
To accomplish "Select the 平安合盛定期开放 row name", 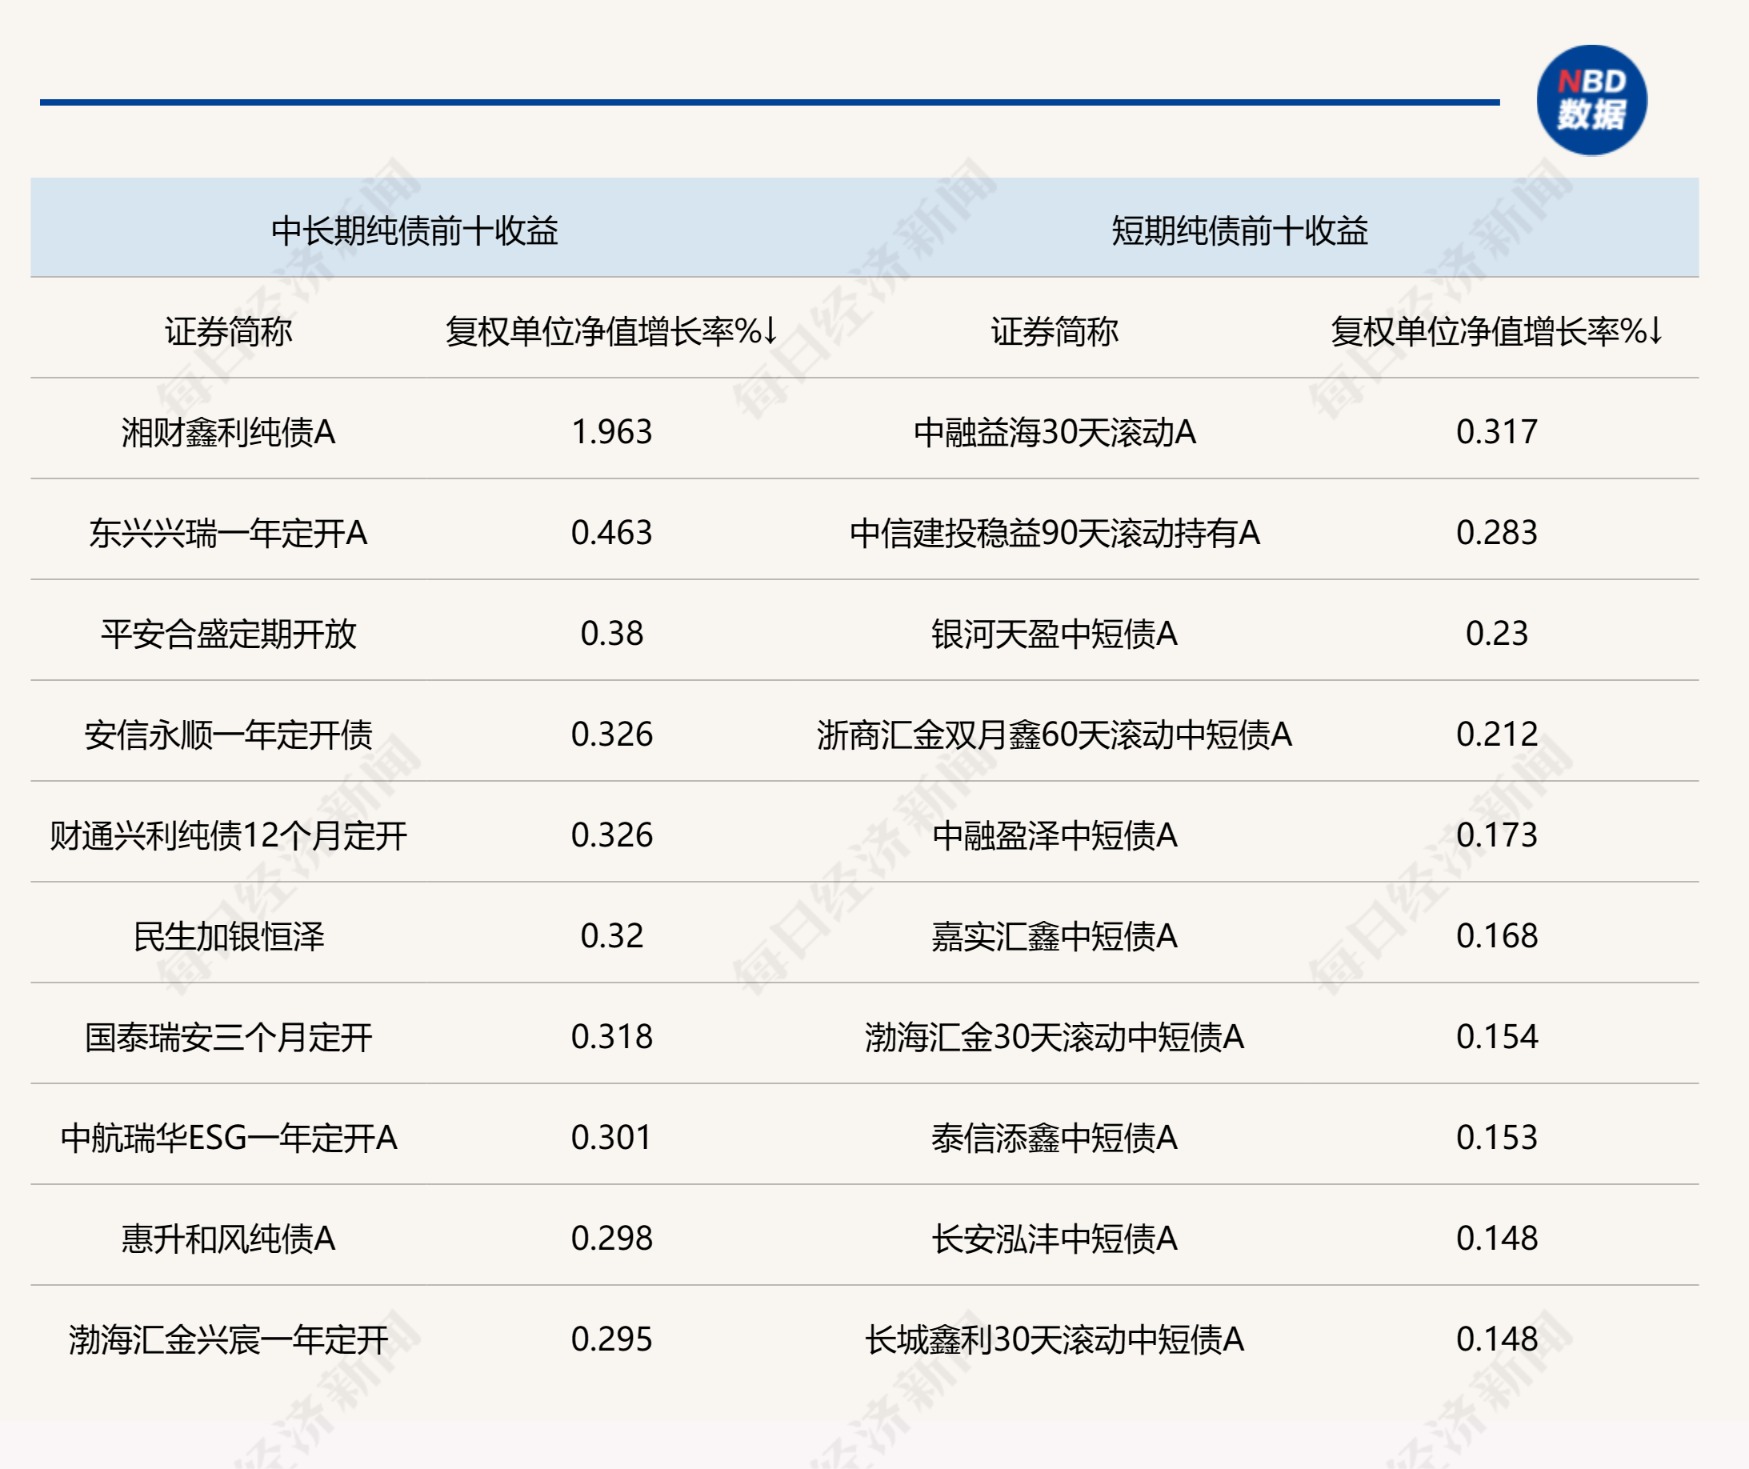I will (x=228, y=634).
